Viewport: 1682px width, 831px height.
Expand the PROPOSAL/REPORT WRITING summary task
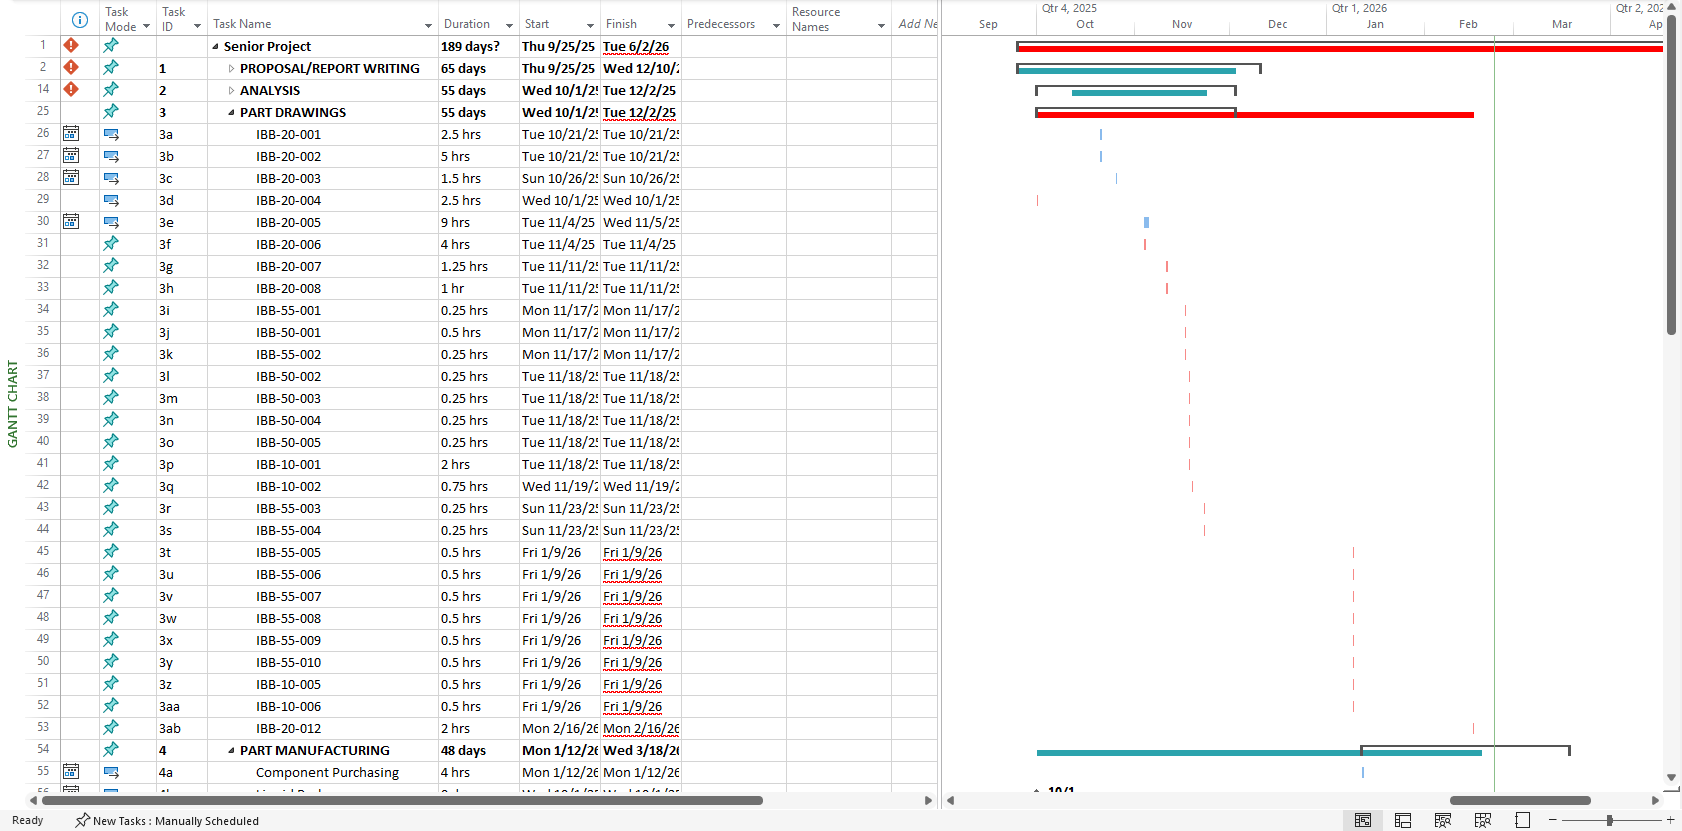[231, 69]
